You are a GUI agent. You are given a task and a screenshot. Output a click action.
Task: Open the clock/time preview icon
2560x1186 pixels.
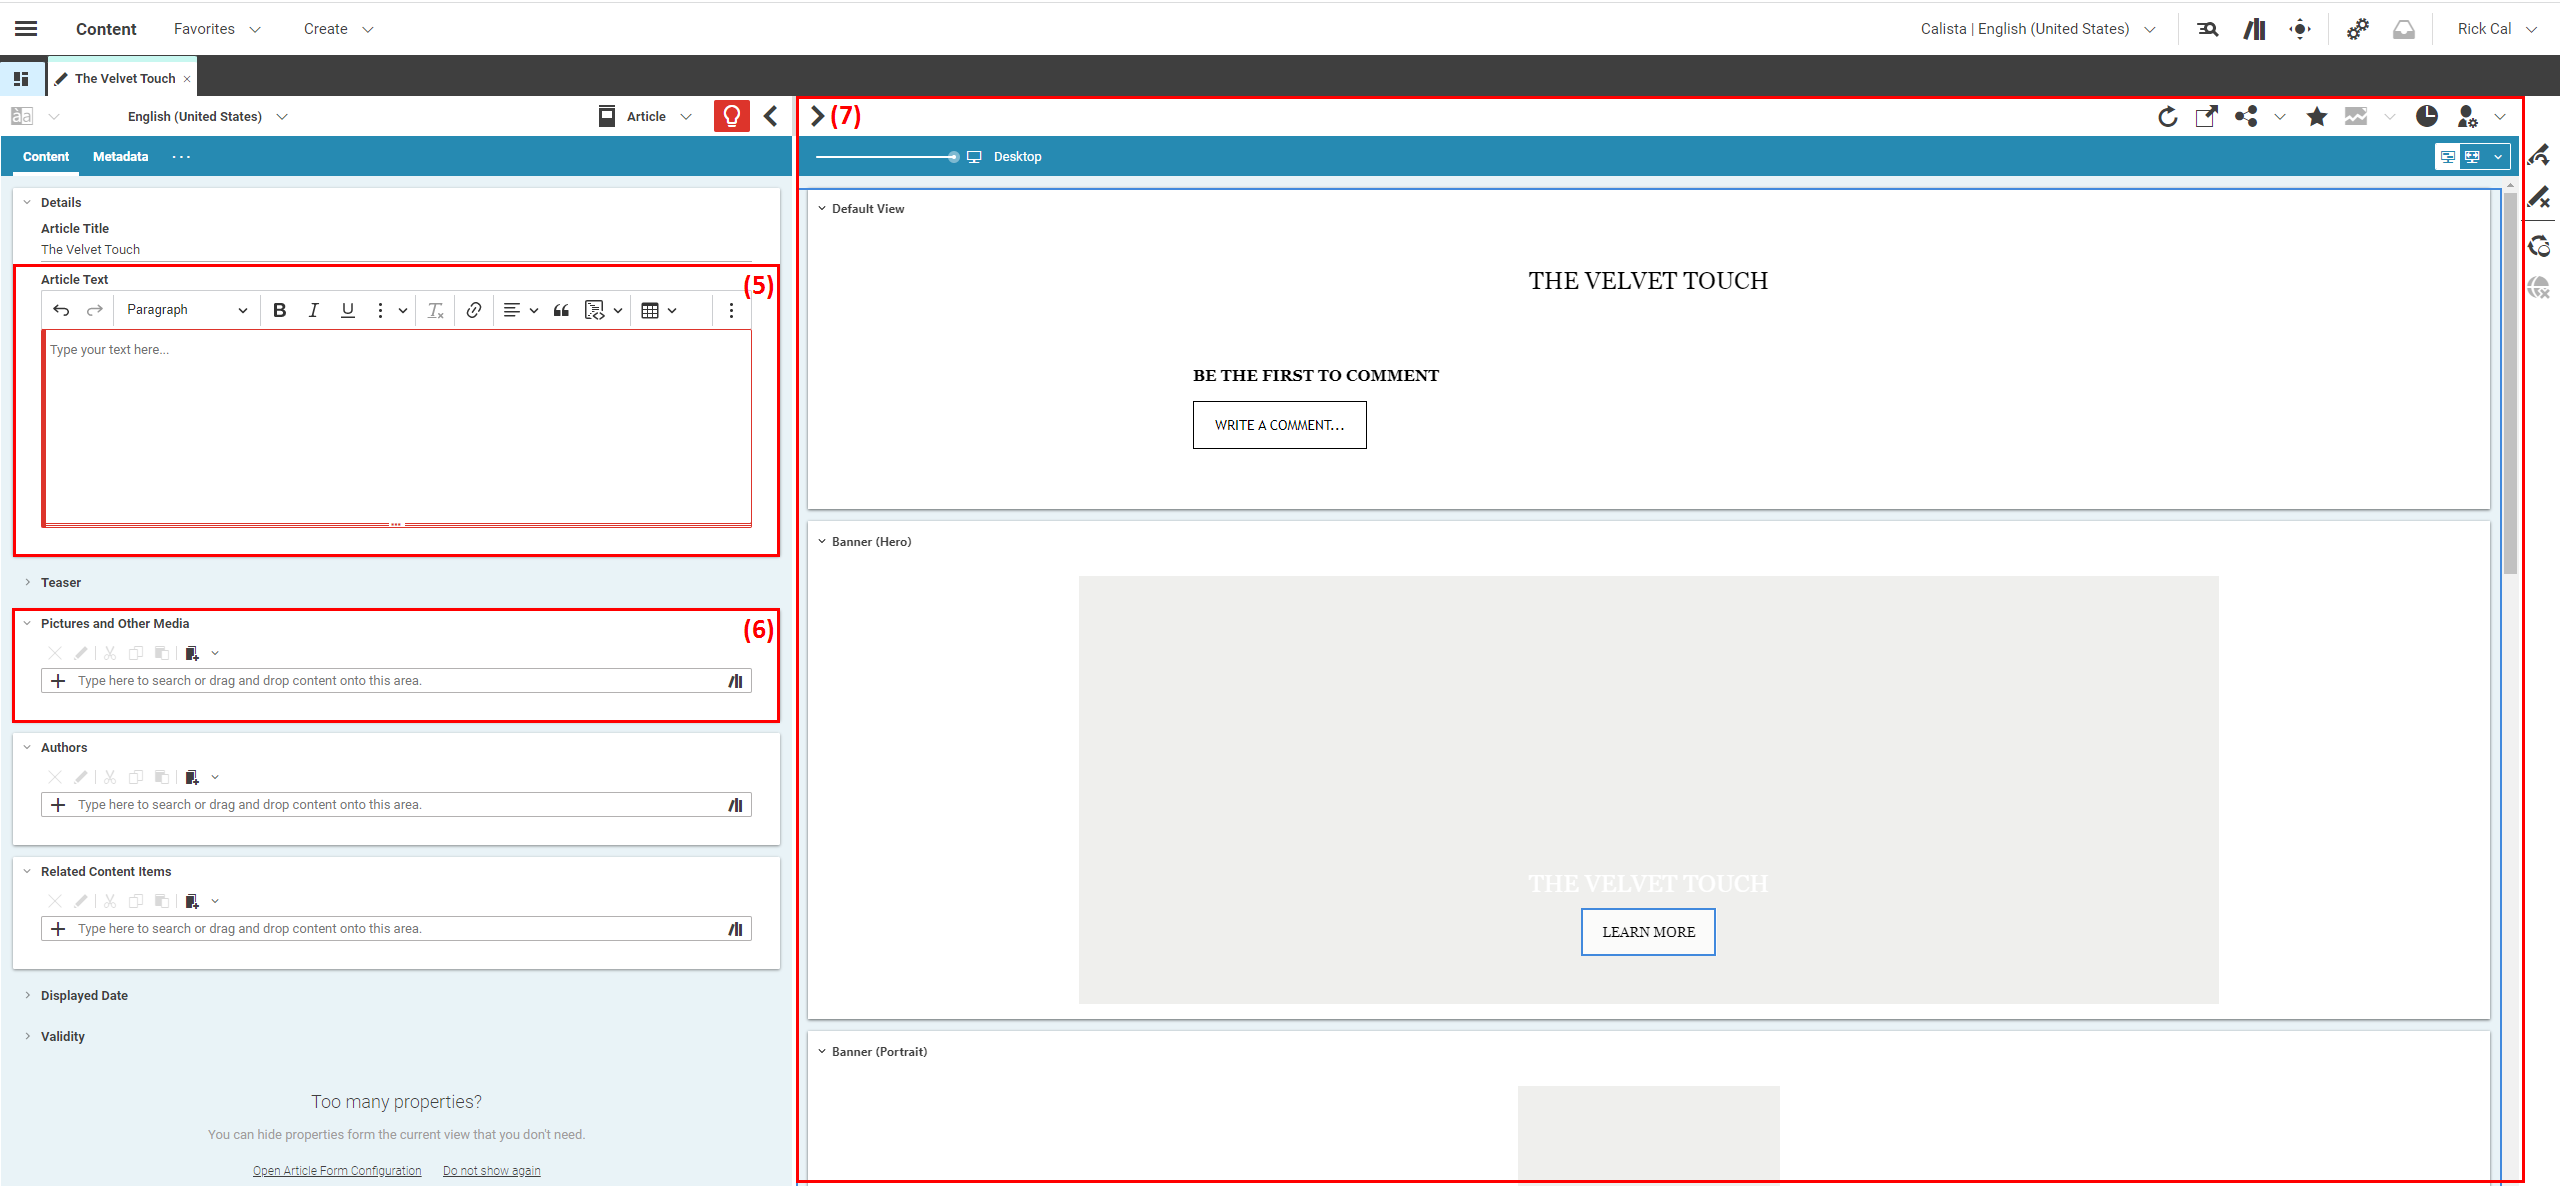coord(2427,116)
